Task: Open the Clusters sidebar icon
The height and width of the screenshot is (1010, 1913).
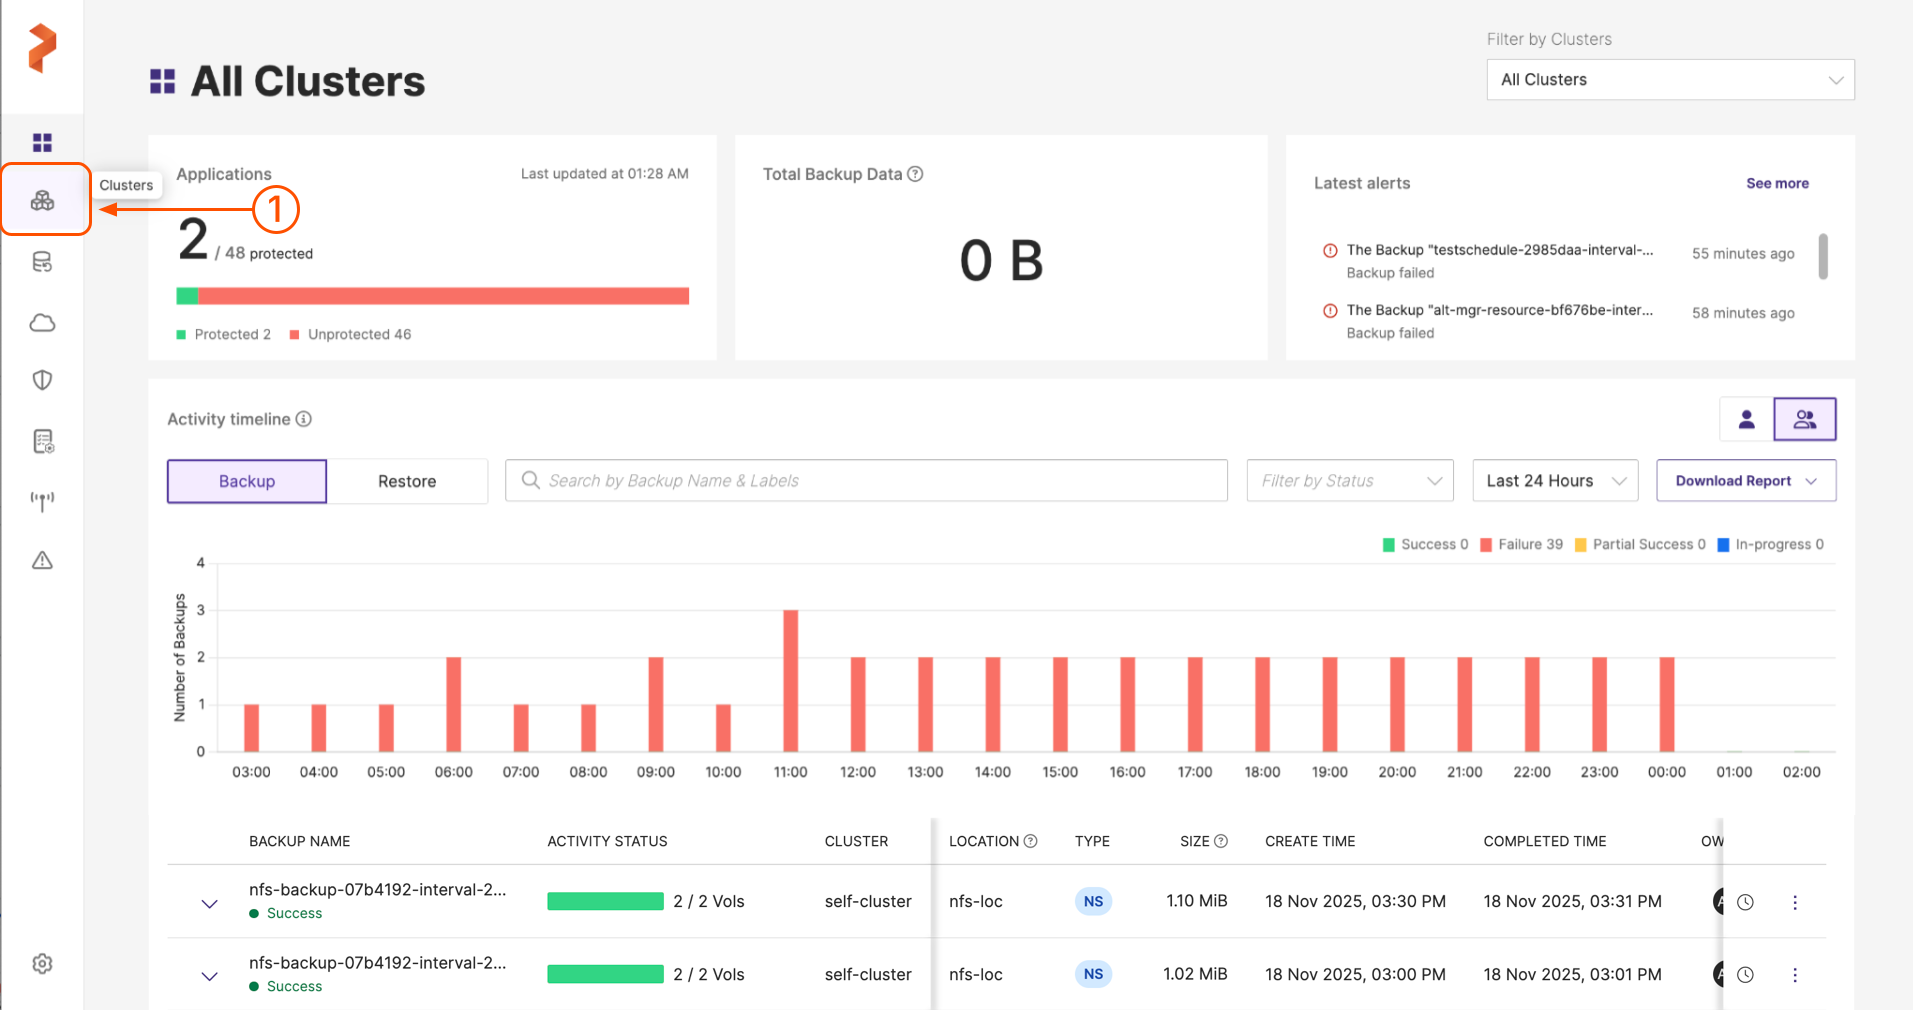Action: 43,201
